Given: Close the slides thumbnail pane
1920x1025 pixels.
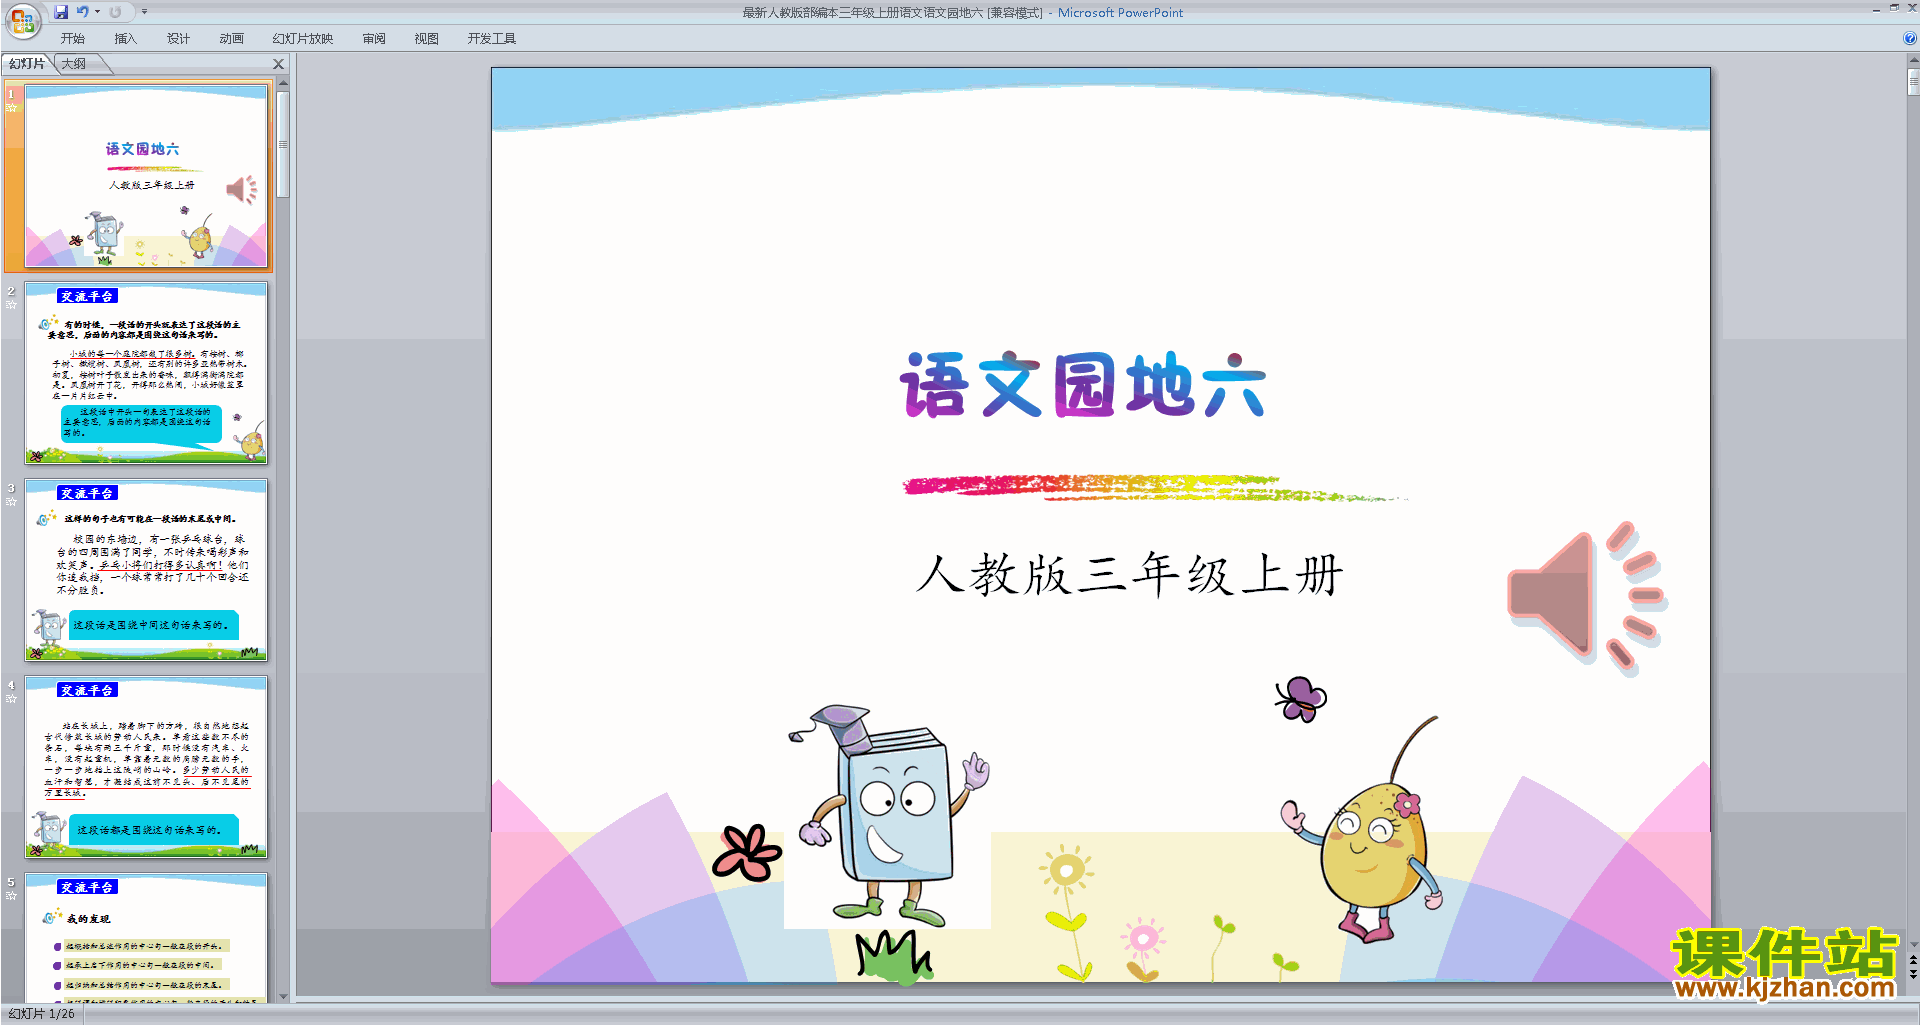Looking at the screenshot, I should [x=279, y=64].
